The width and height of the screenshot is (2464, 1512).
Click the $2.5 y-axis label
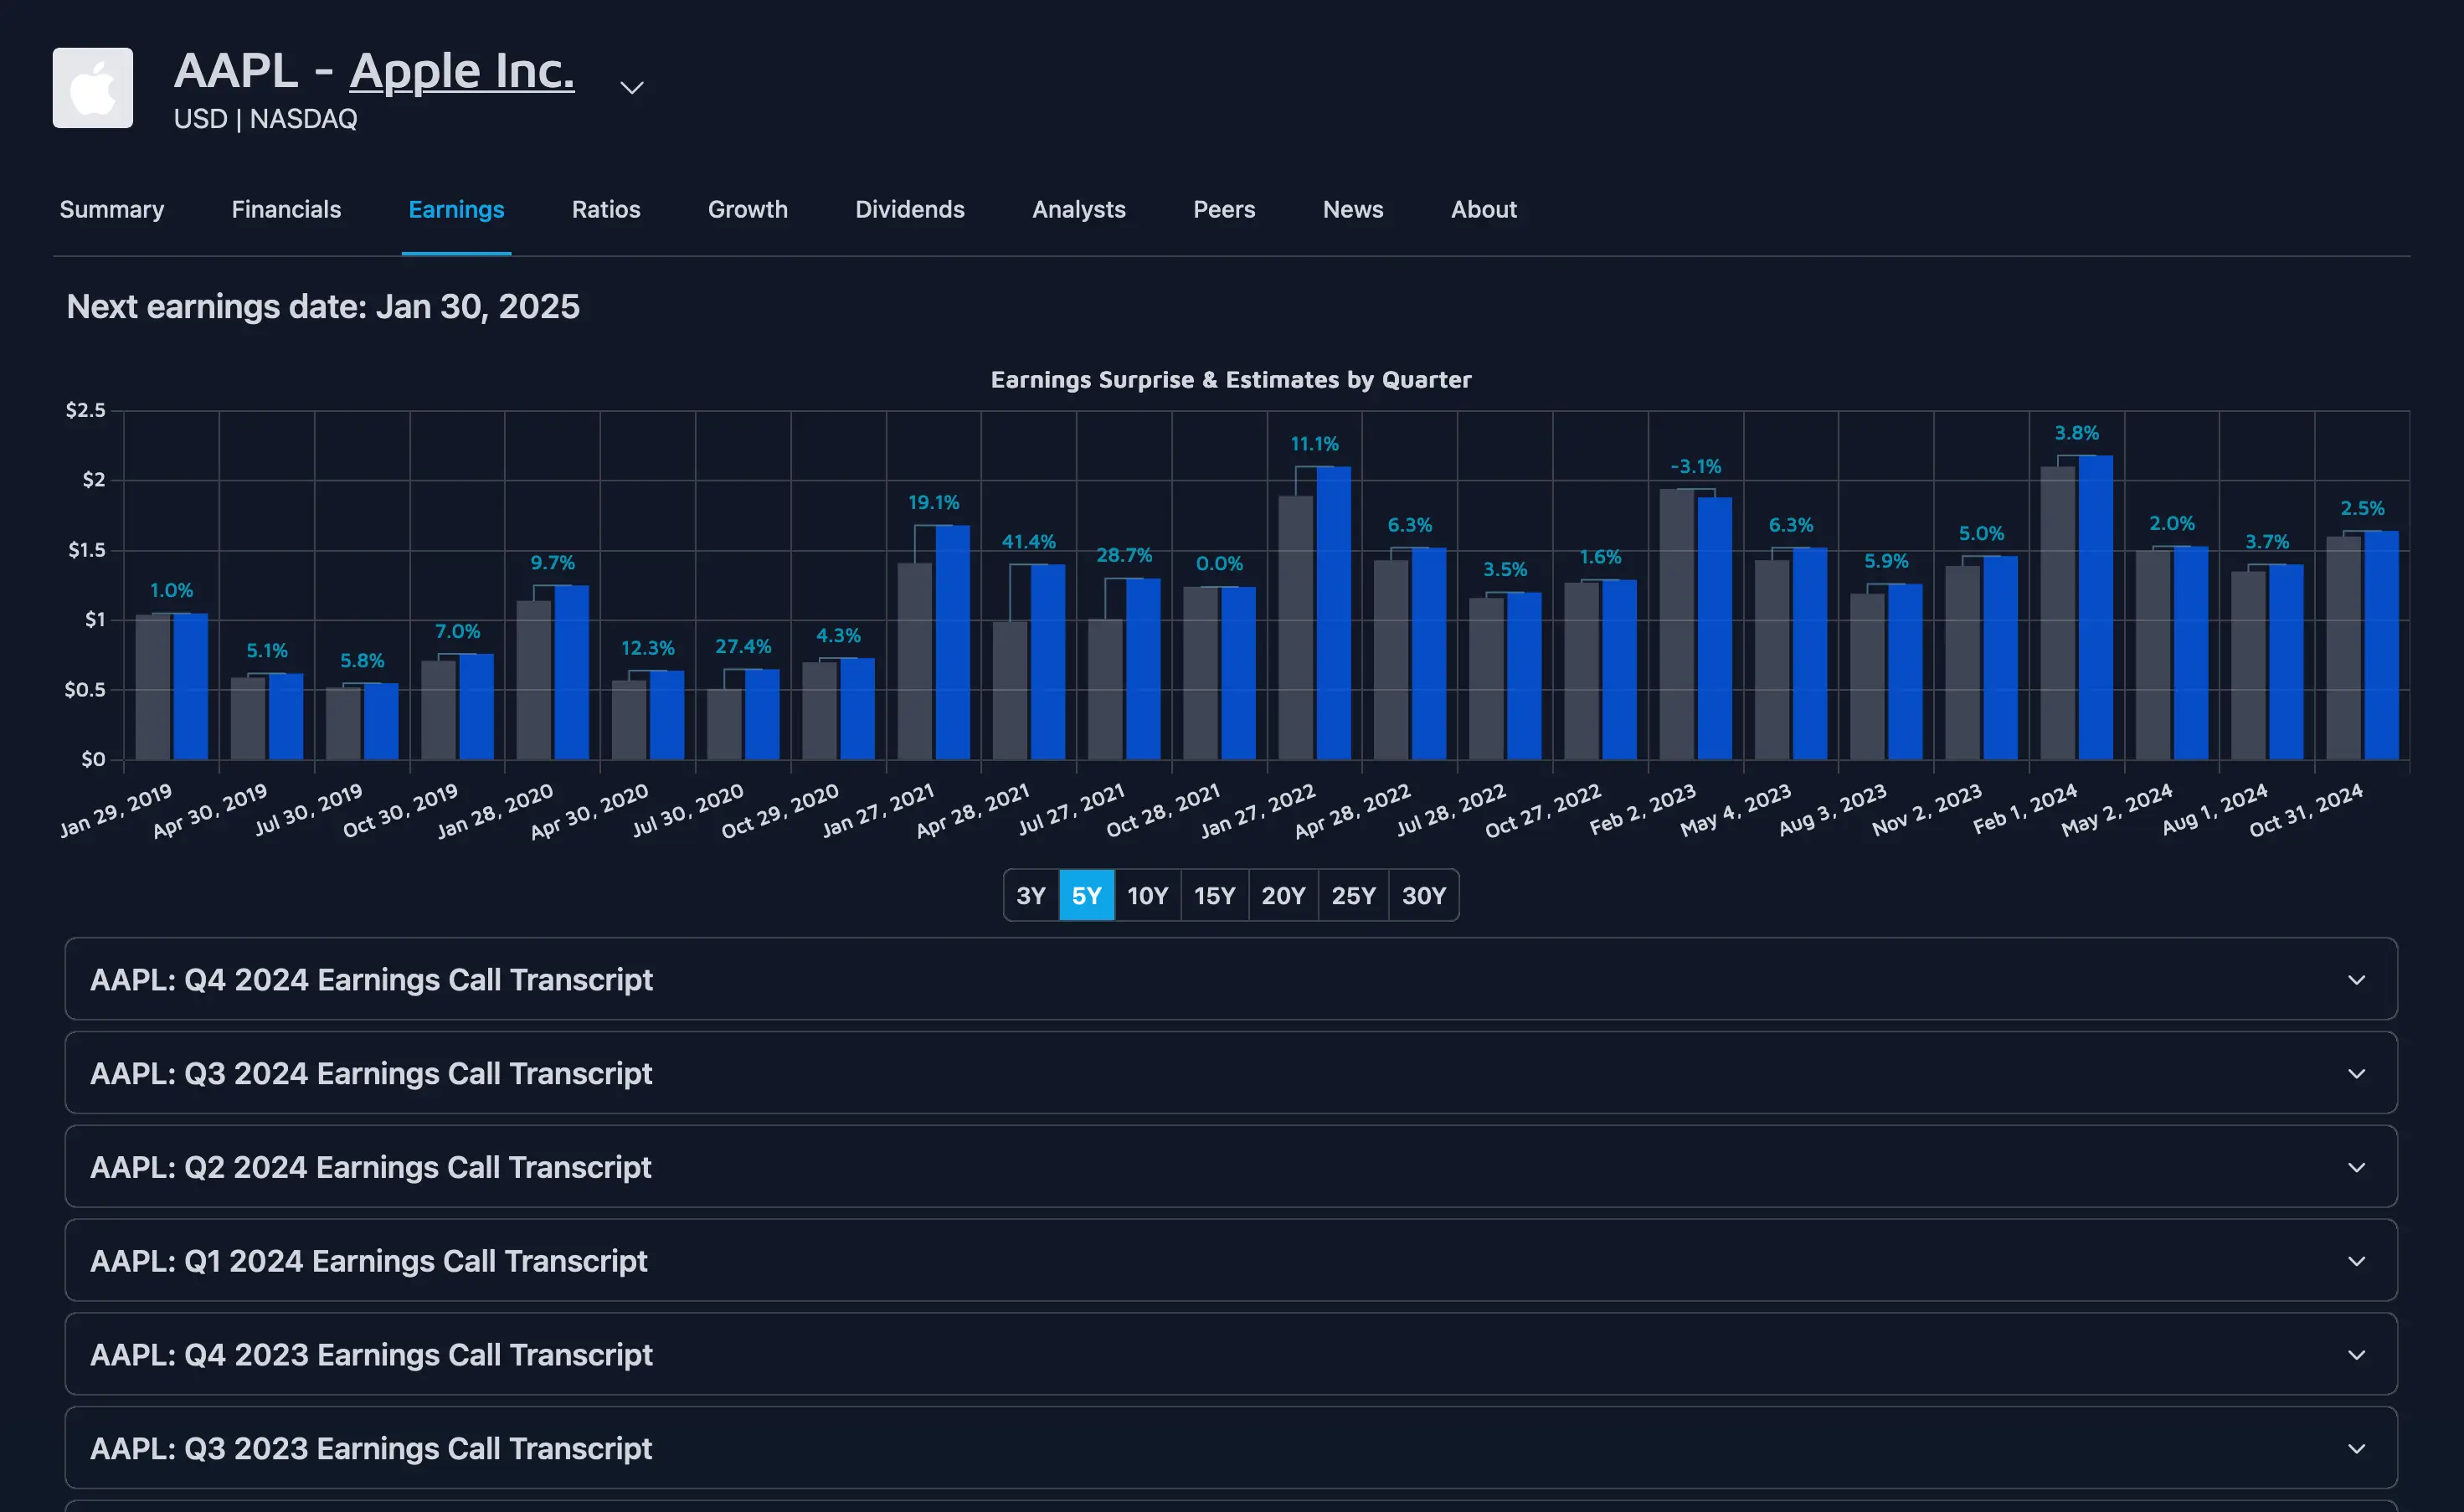pyautogui.click(x=85, y=410)
